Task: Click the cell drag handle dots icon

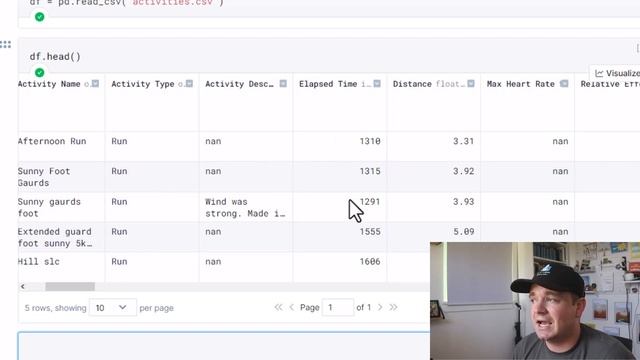Action: 5,44
